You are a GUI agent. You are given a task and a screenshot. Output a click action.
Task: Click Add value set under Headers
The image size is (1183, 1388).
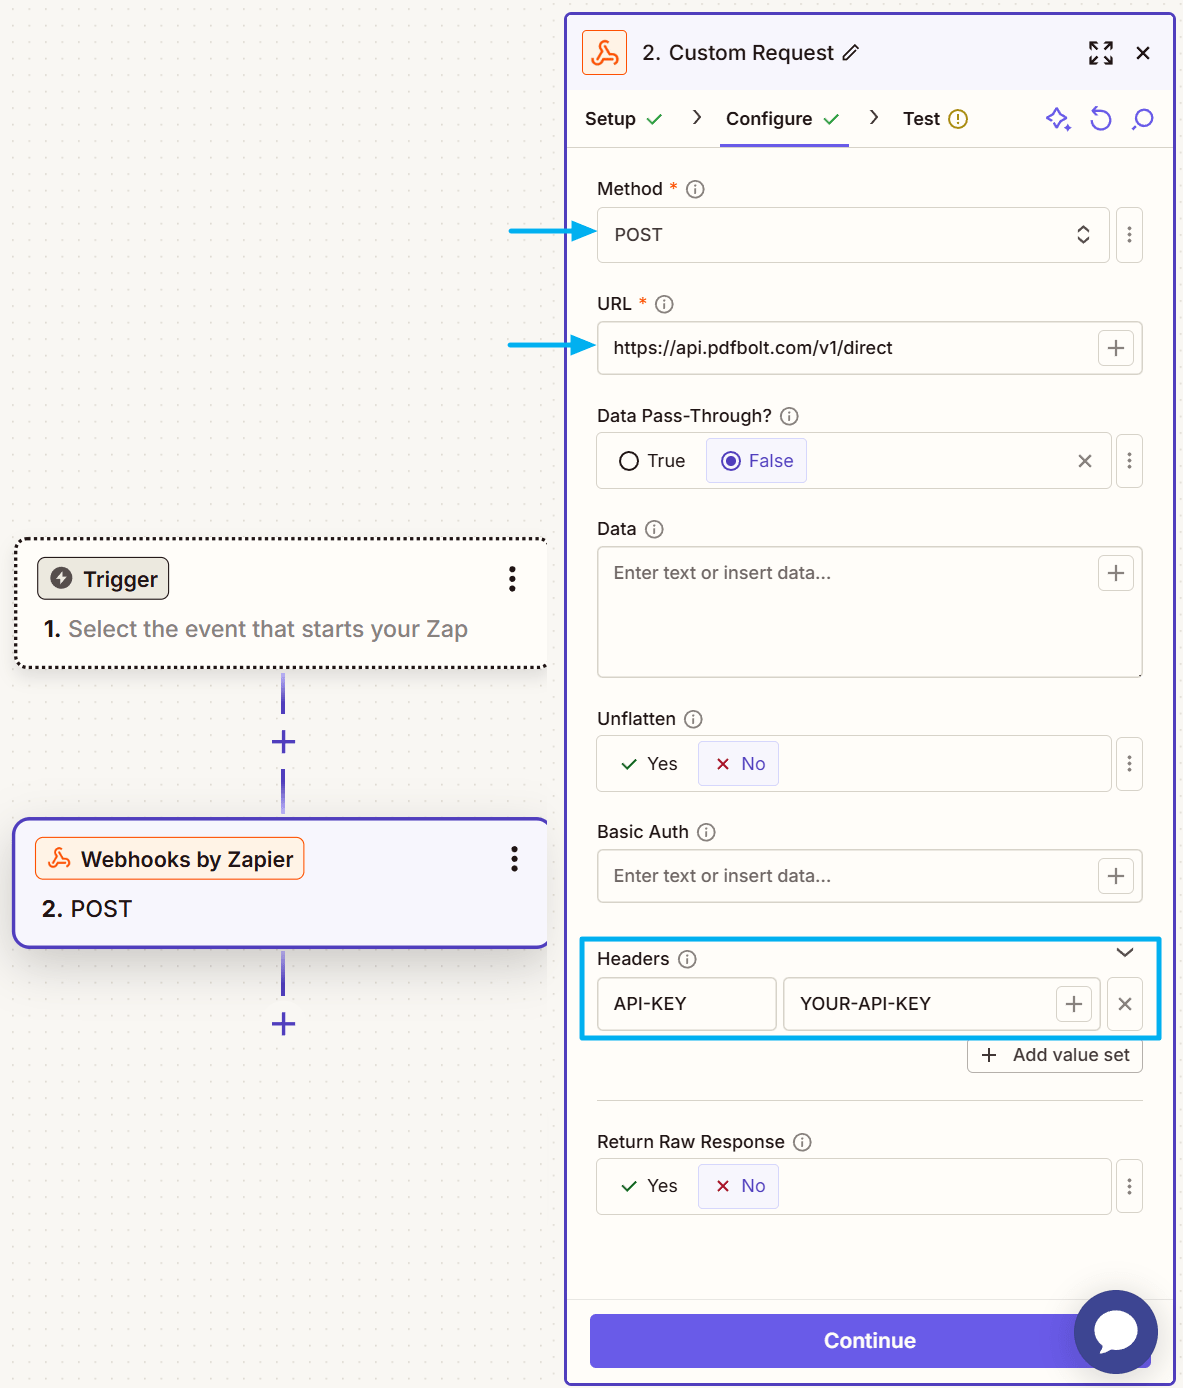1054,1055
